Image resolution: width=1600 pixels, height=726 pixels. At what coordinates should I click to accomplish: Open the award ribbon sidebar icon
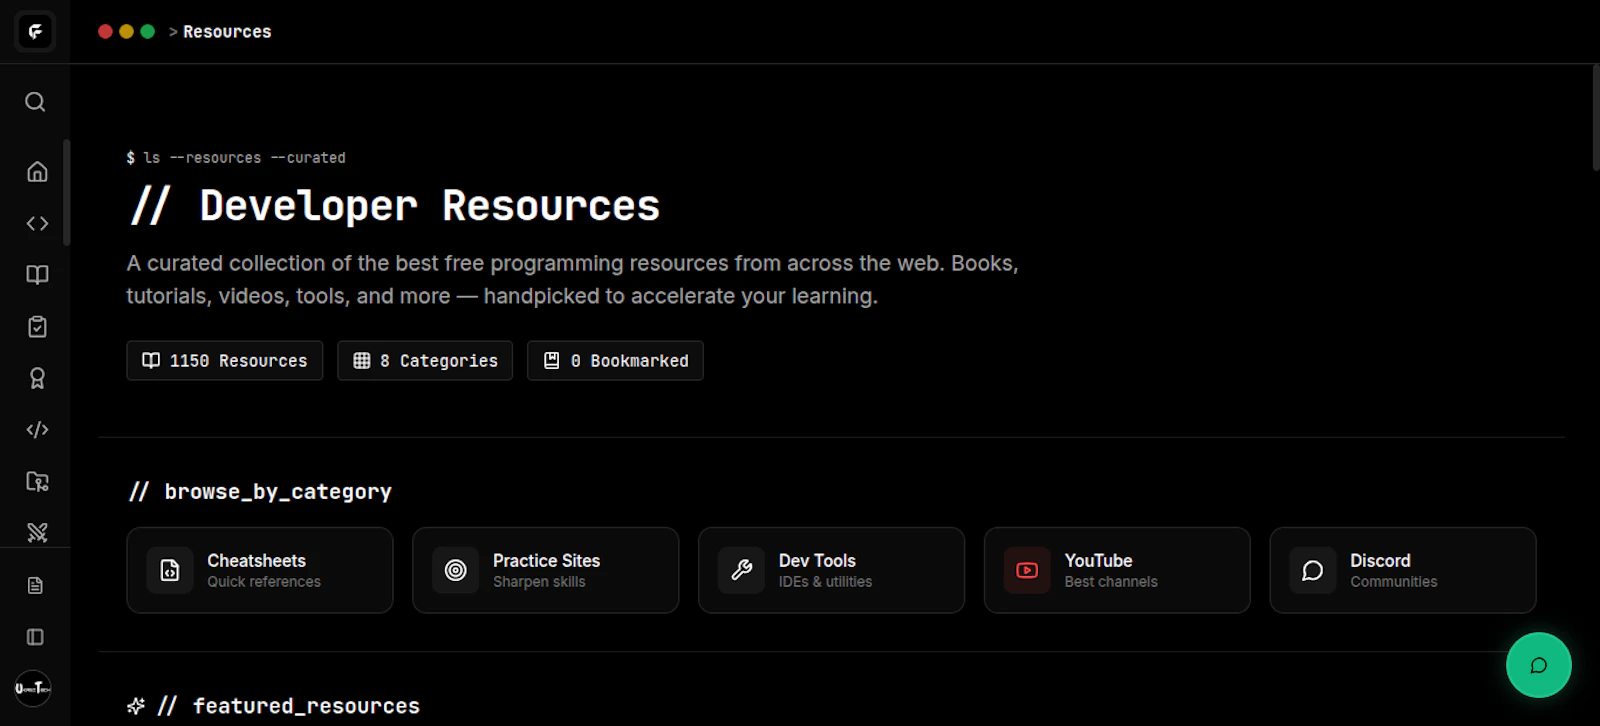(37, 378)
